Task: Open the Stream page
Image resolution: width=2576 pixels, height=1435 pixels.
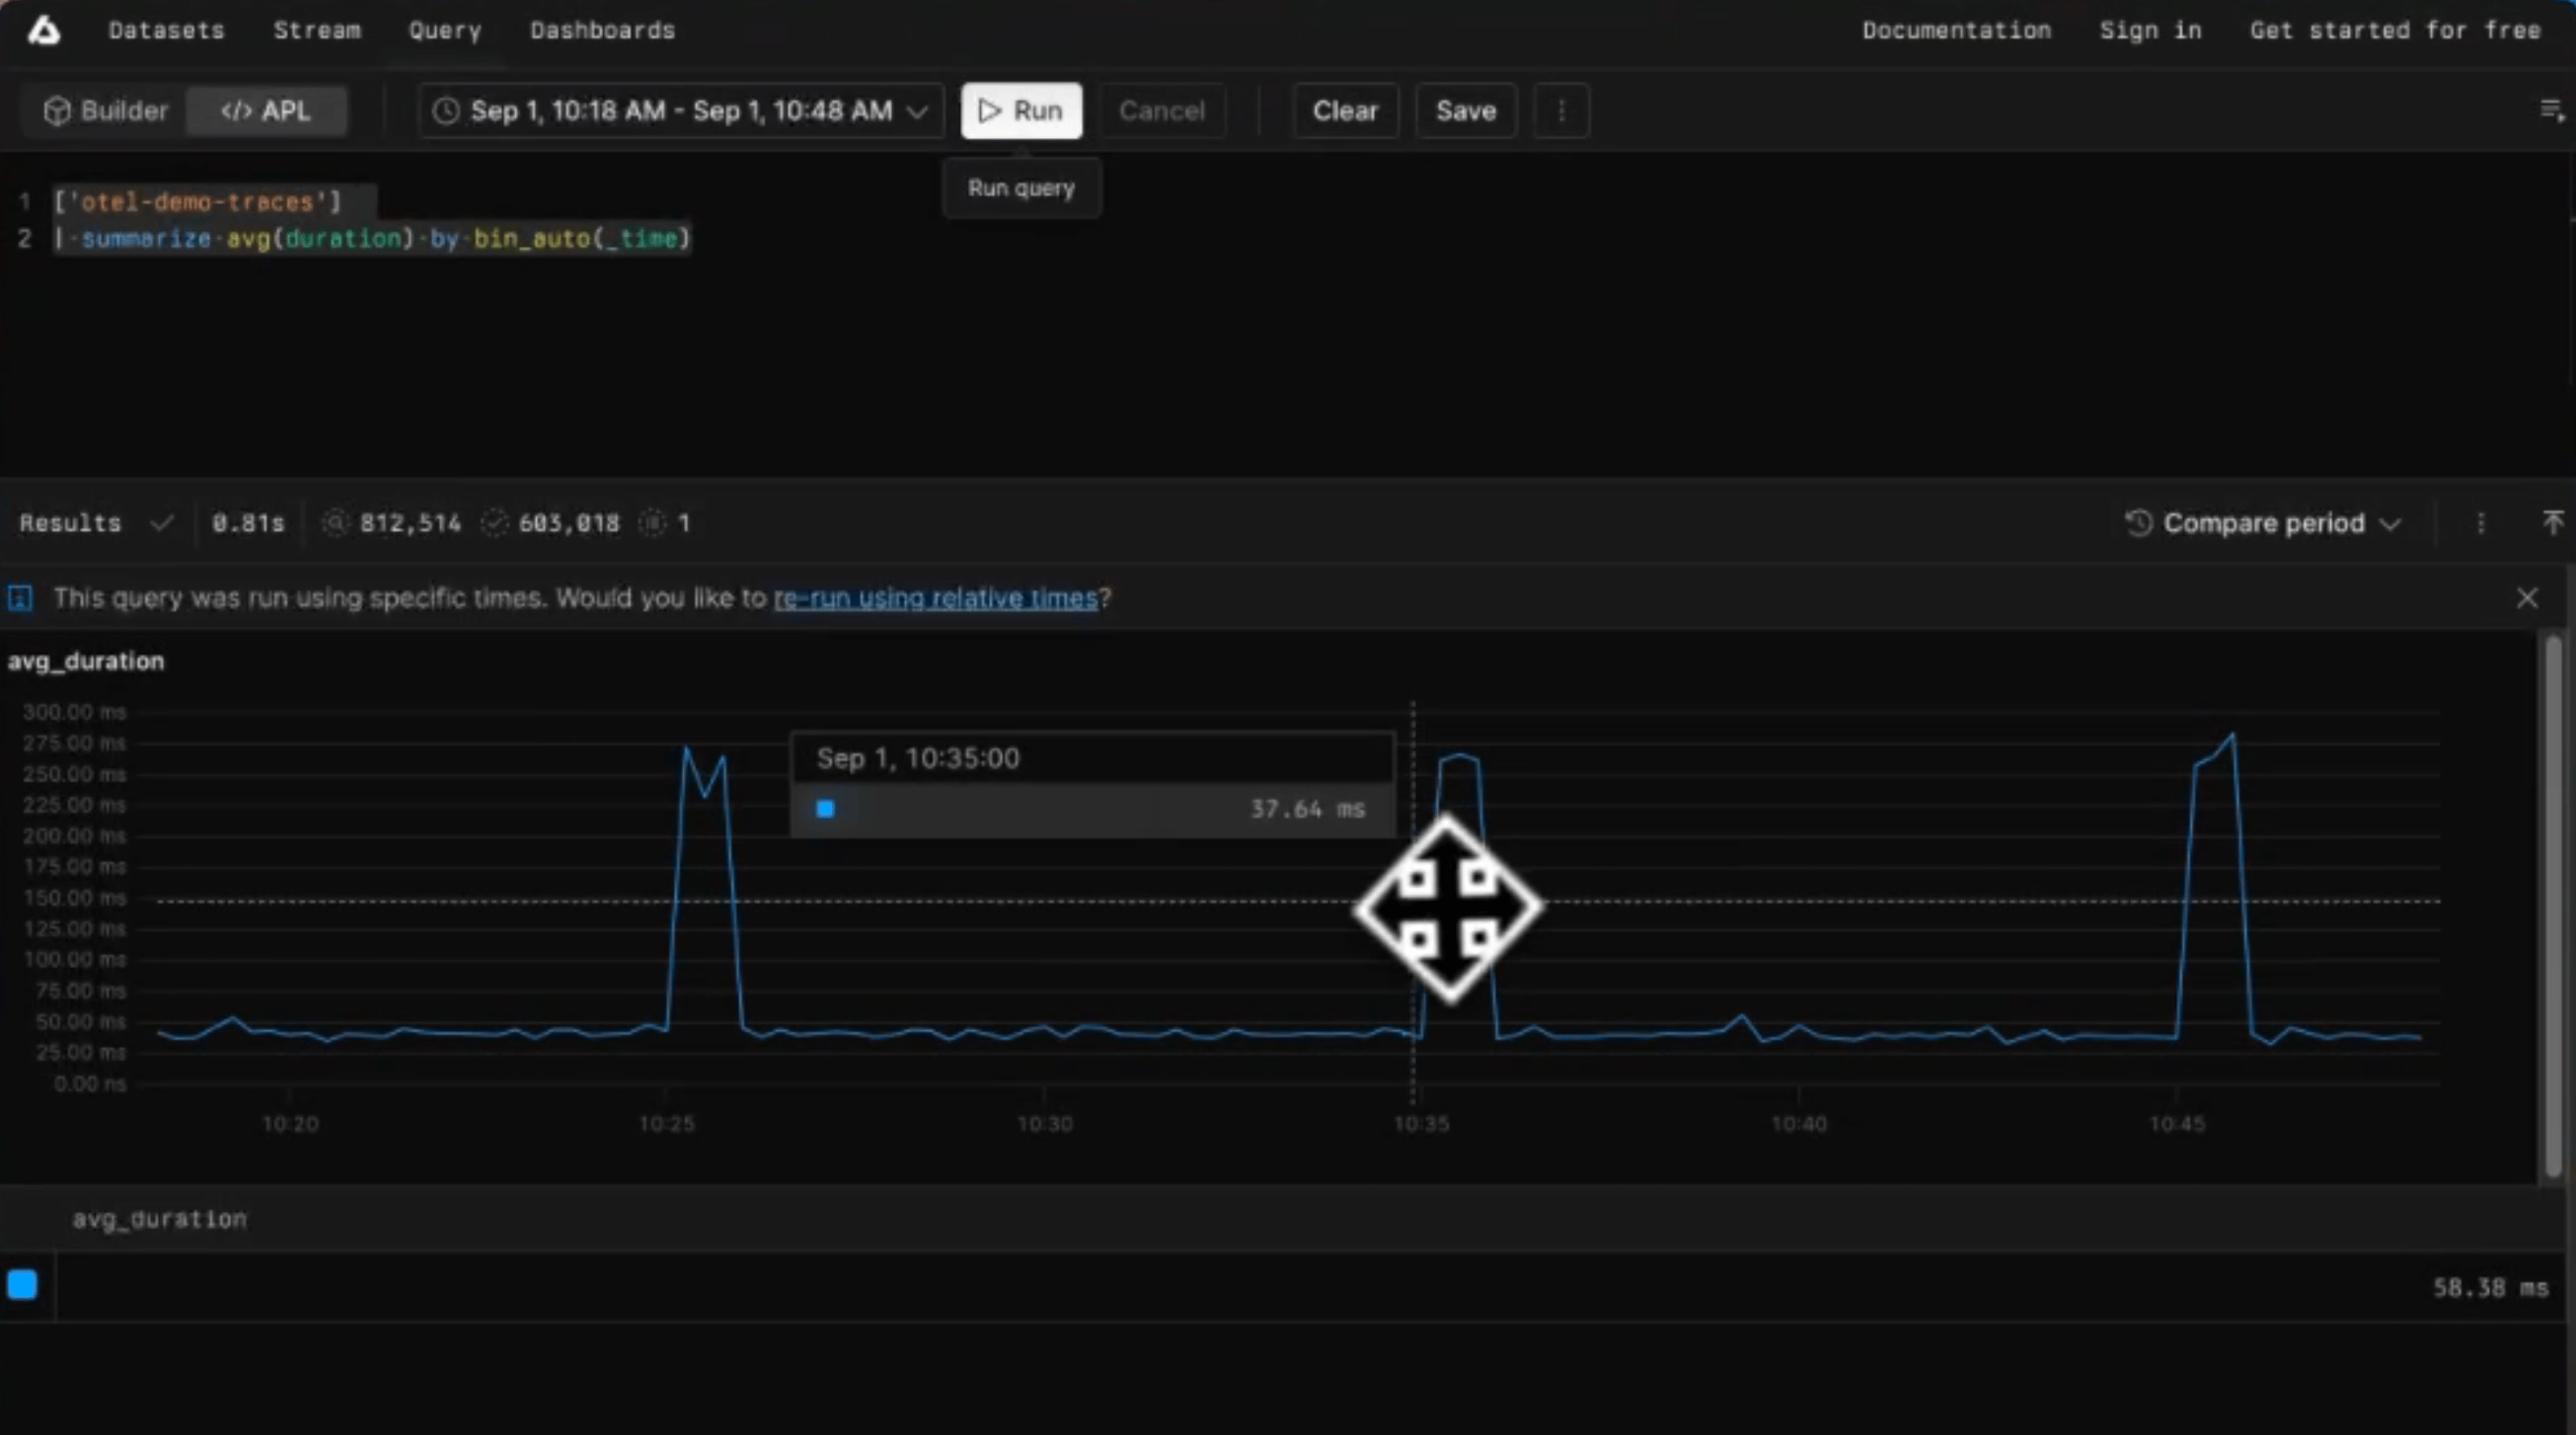Action: 317,30
